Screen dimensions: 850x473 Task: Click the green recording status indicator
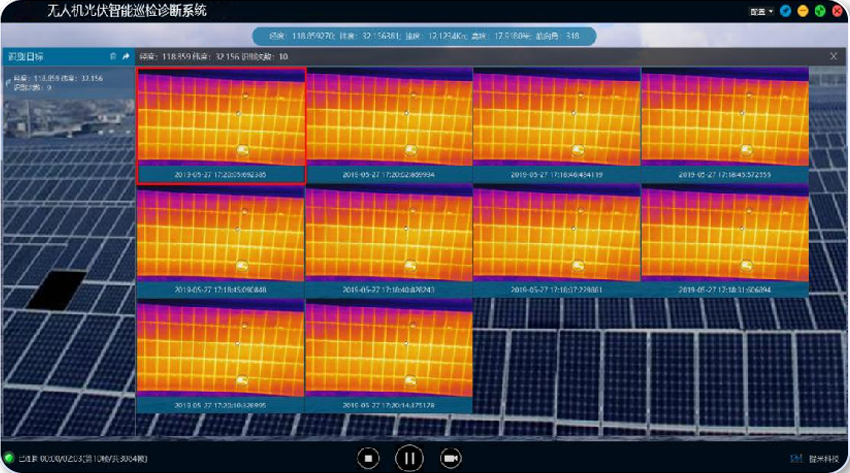tap(9, 458)
